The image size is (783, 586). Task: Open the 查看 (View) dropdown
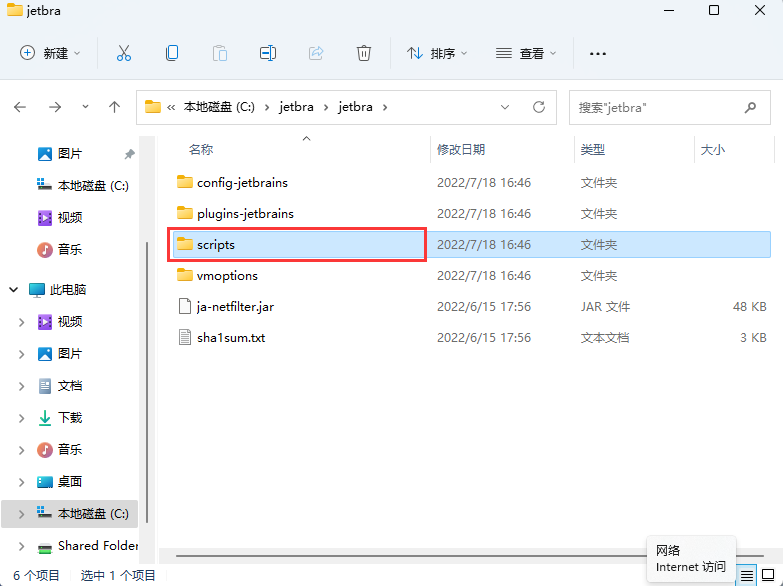(x=525, y=53)
